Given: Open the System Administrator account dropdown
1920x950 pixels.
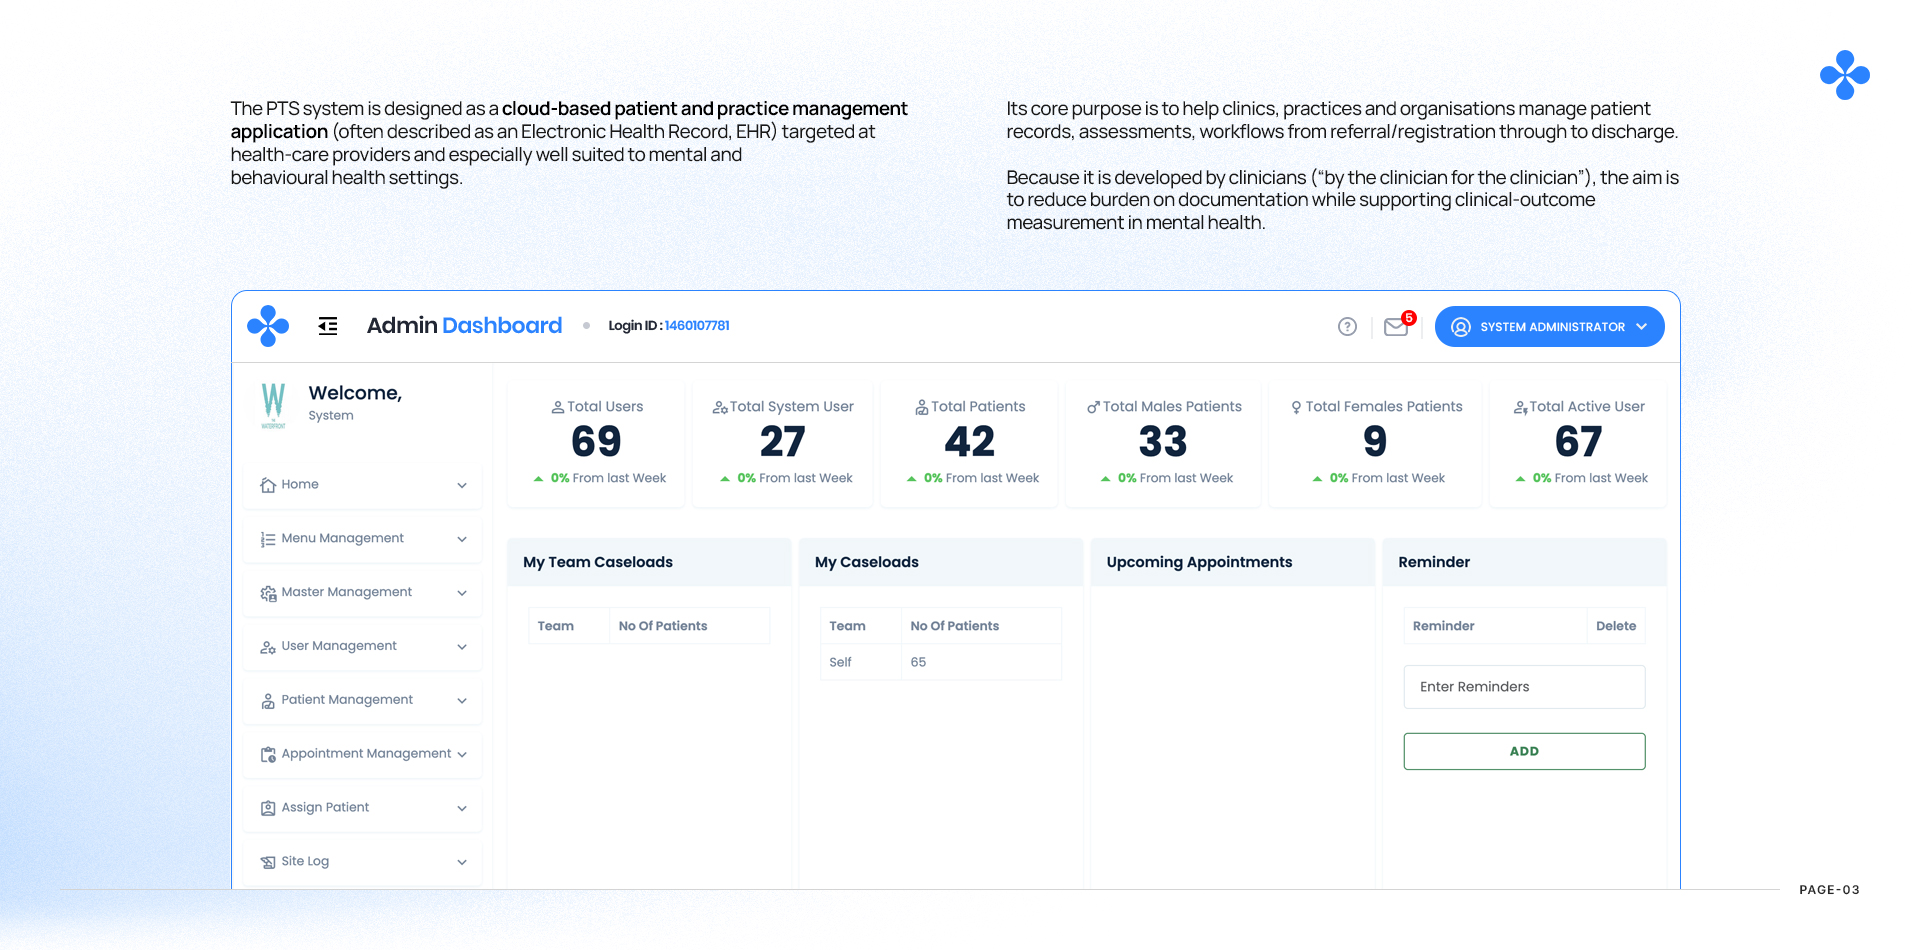Looking at the screenshot, I should (1549, 327).
